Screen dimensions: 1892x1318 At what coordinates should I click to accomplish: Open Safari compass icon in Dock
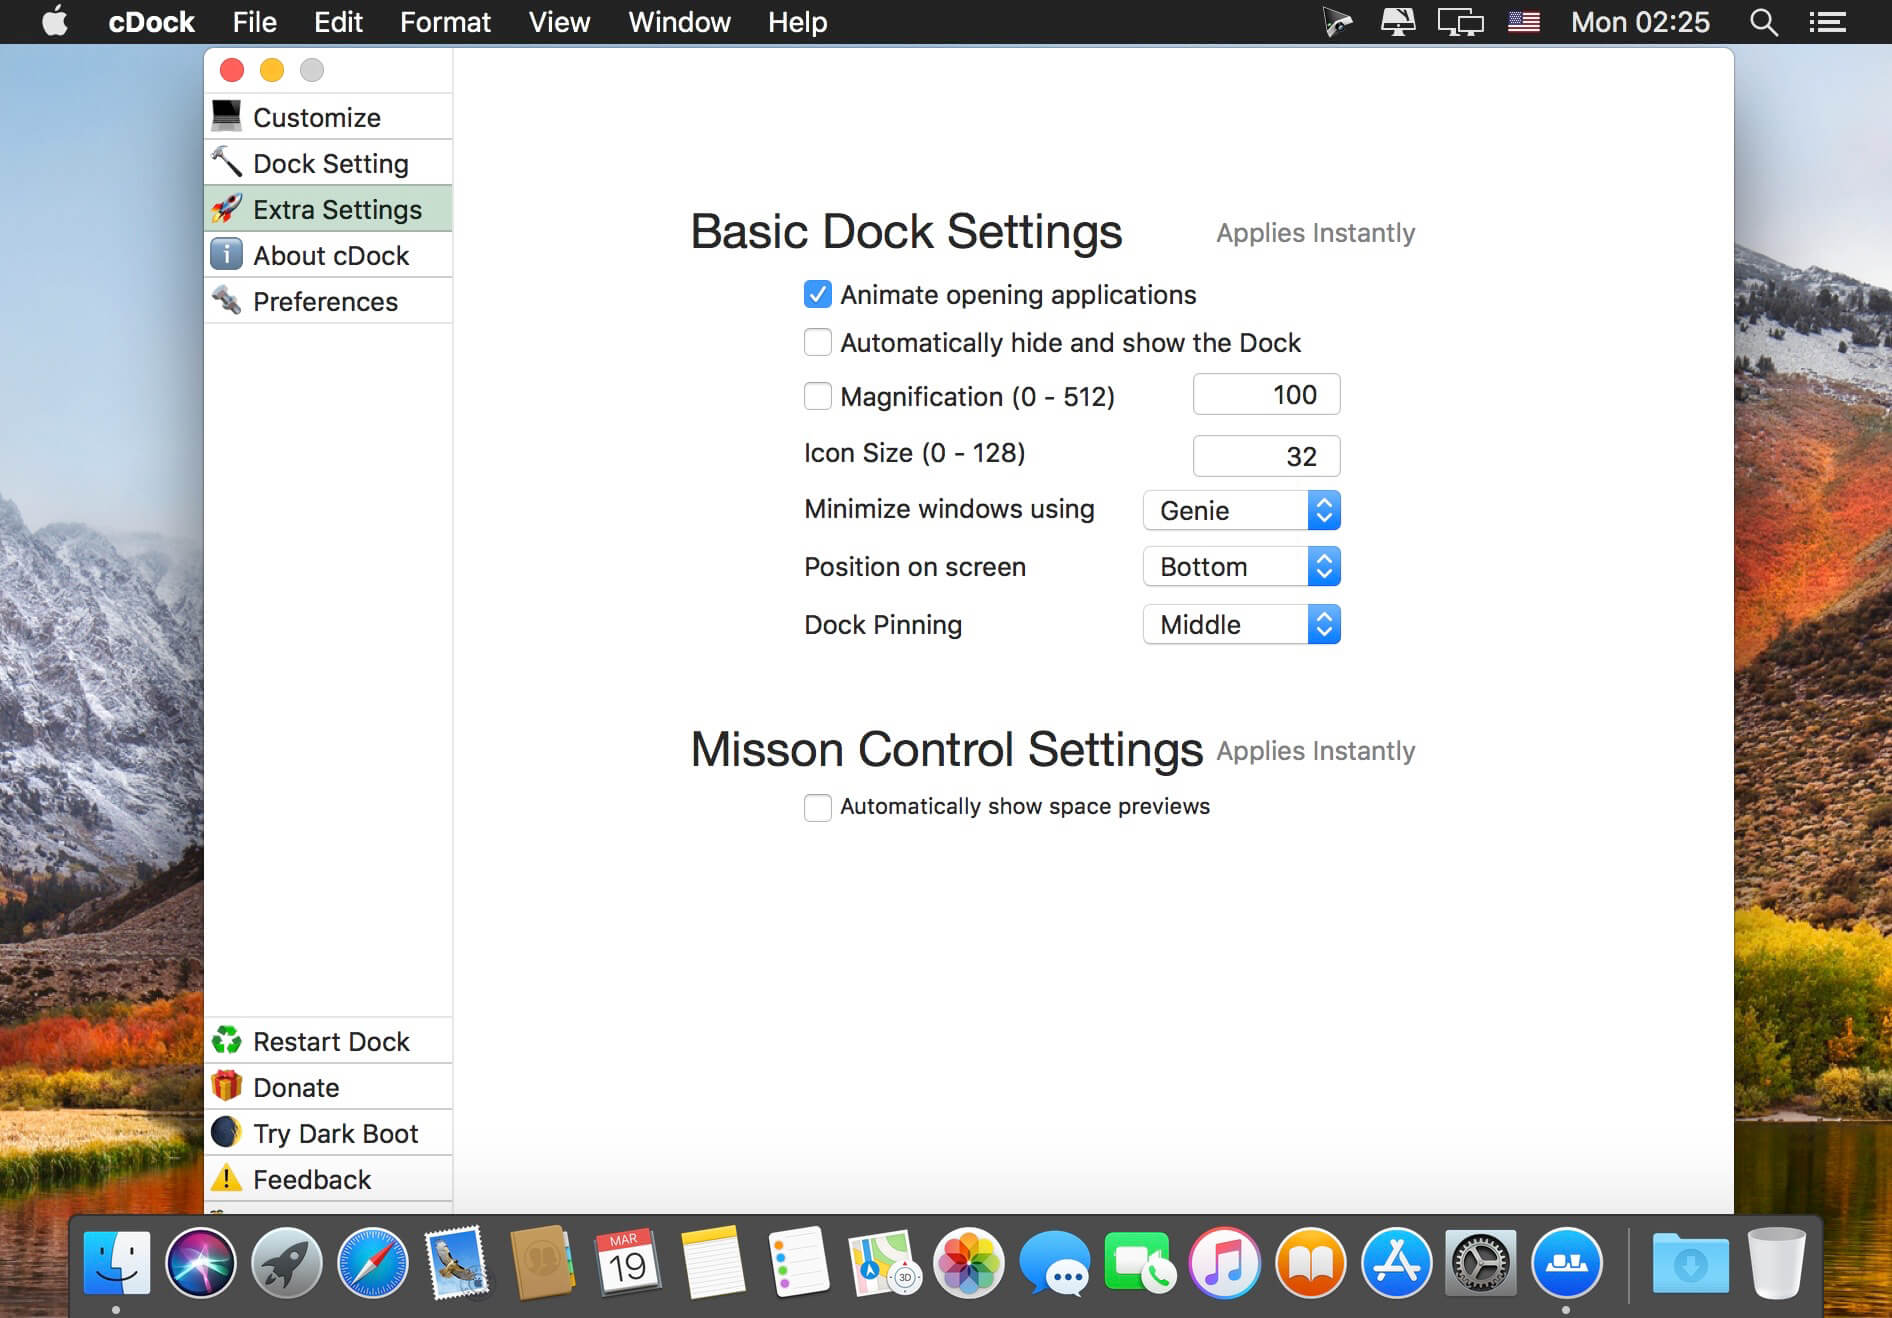pos(372,1263)
